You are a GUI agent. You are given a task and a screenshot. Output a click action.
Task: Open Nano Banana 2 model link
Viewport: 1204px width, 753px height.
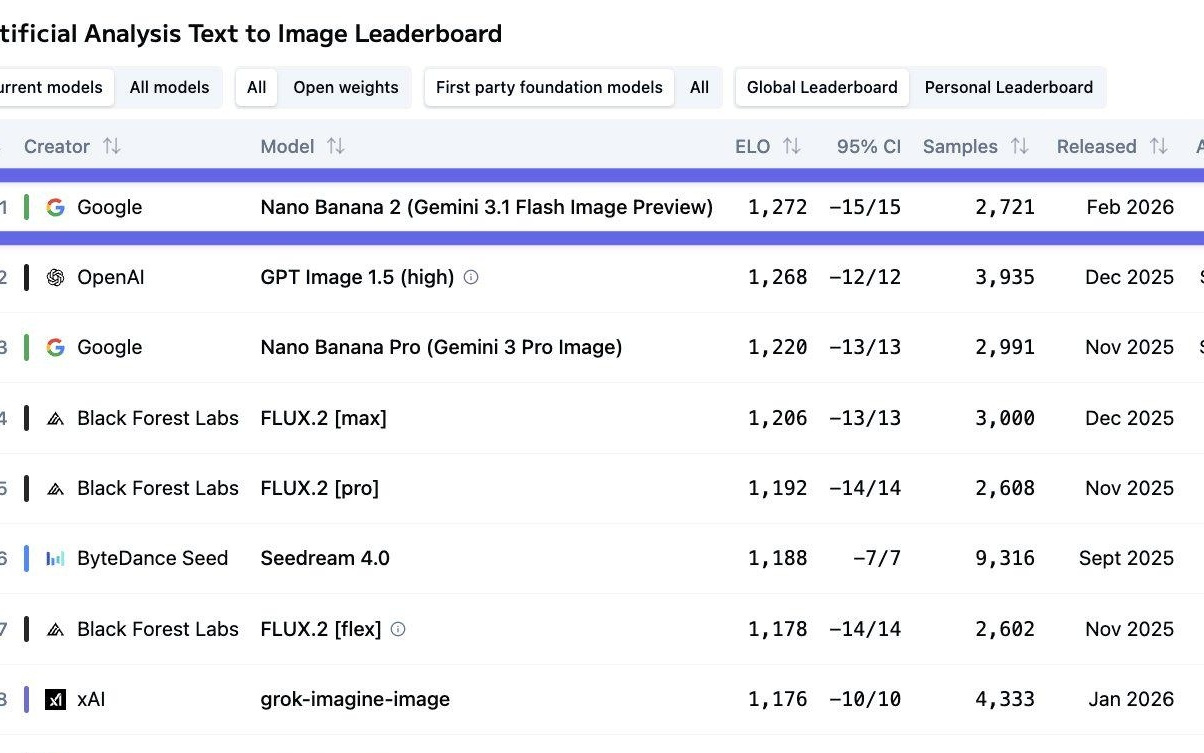486,208
